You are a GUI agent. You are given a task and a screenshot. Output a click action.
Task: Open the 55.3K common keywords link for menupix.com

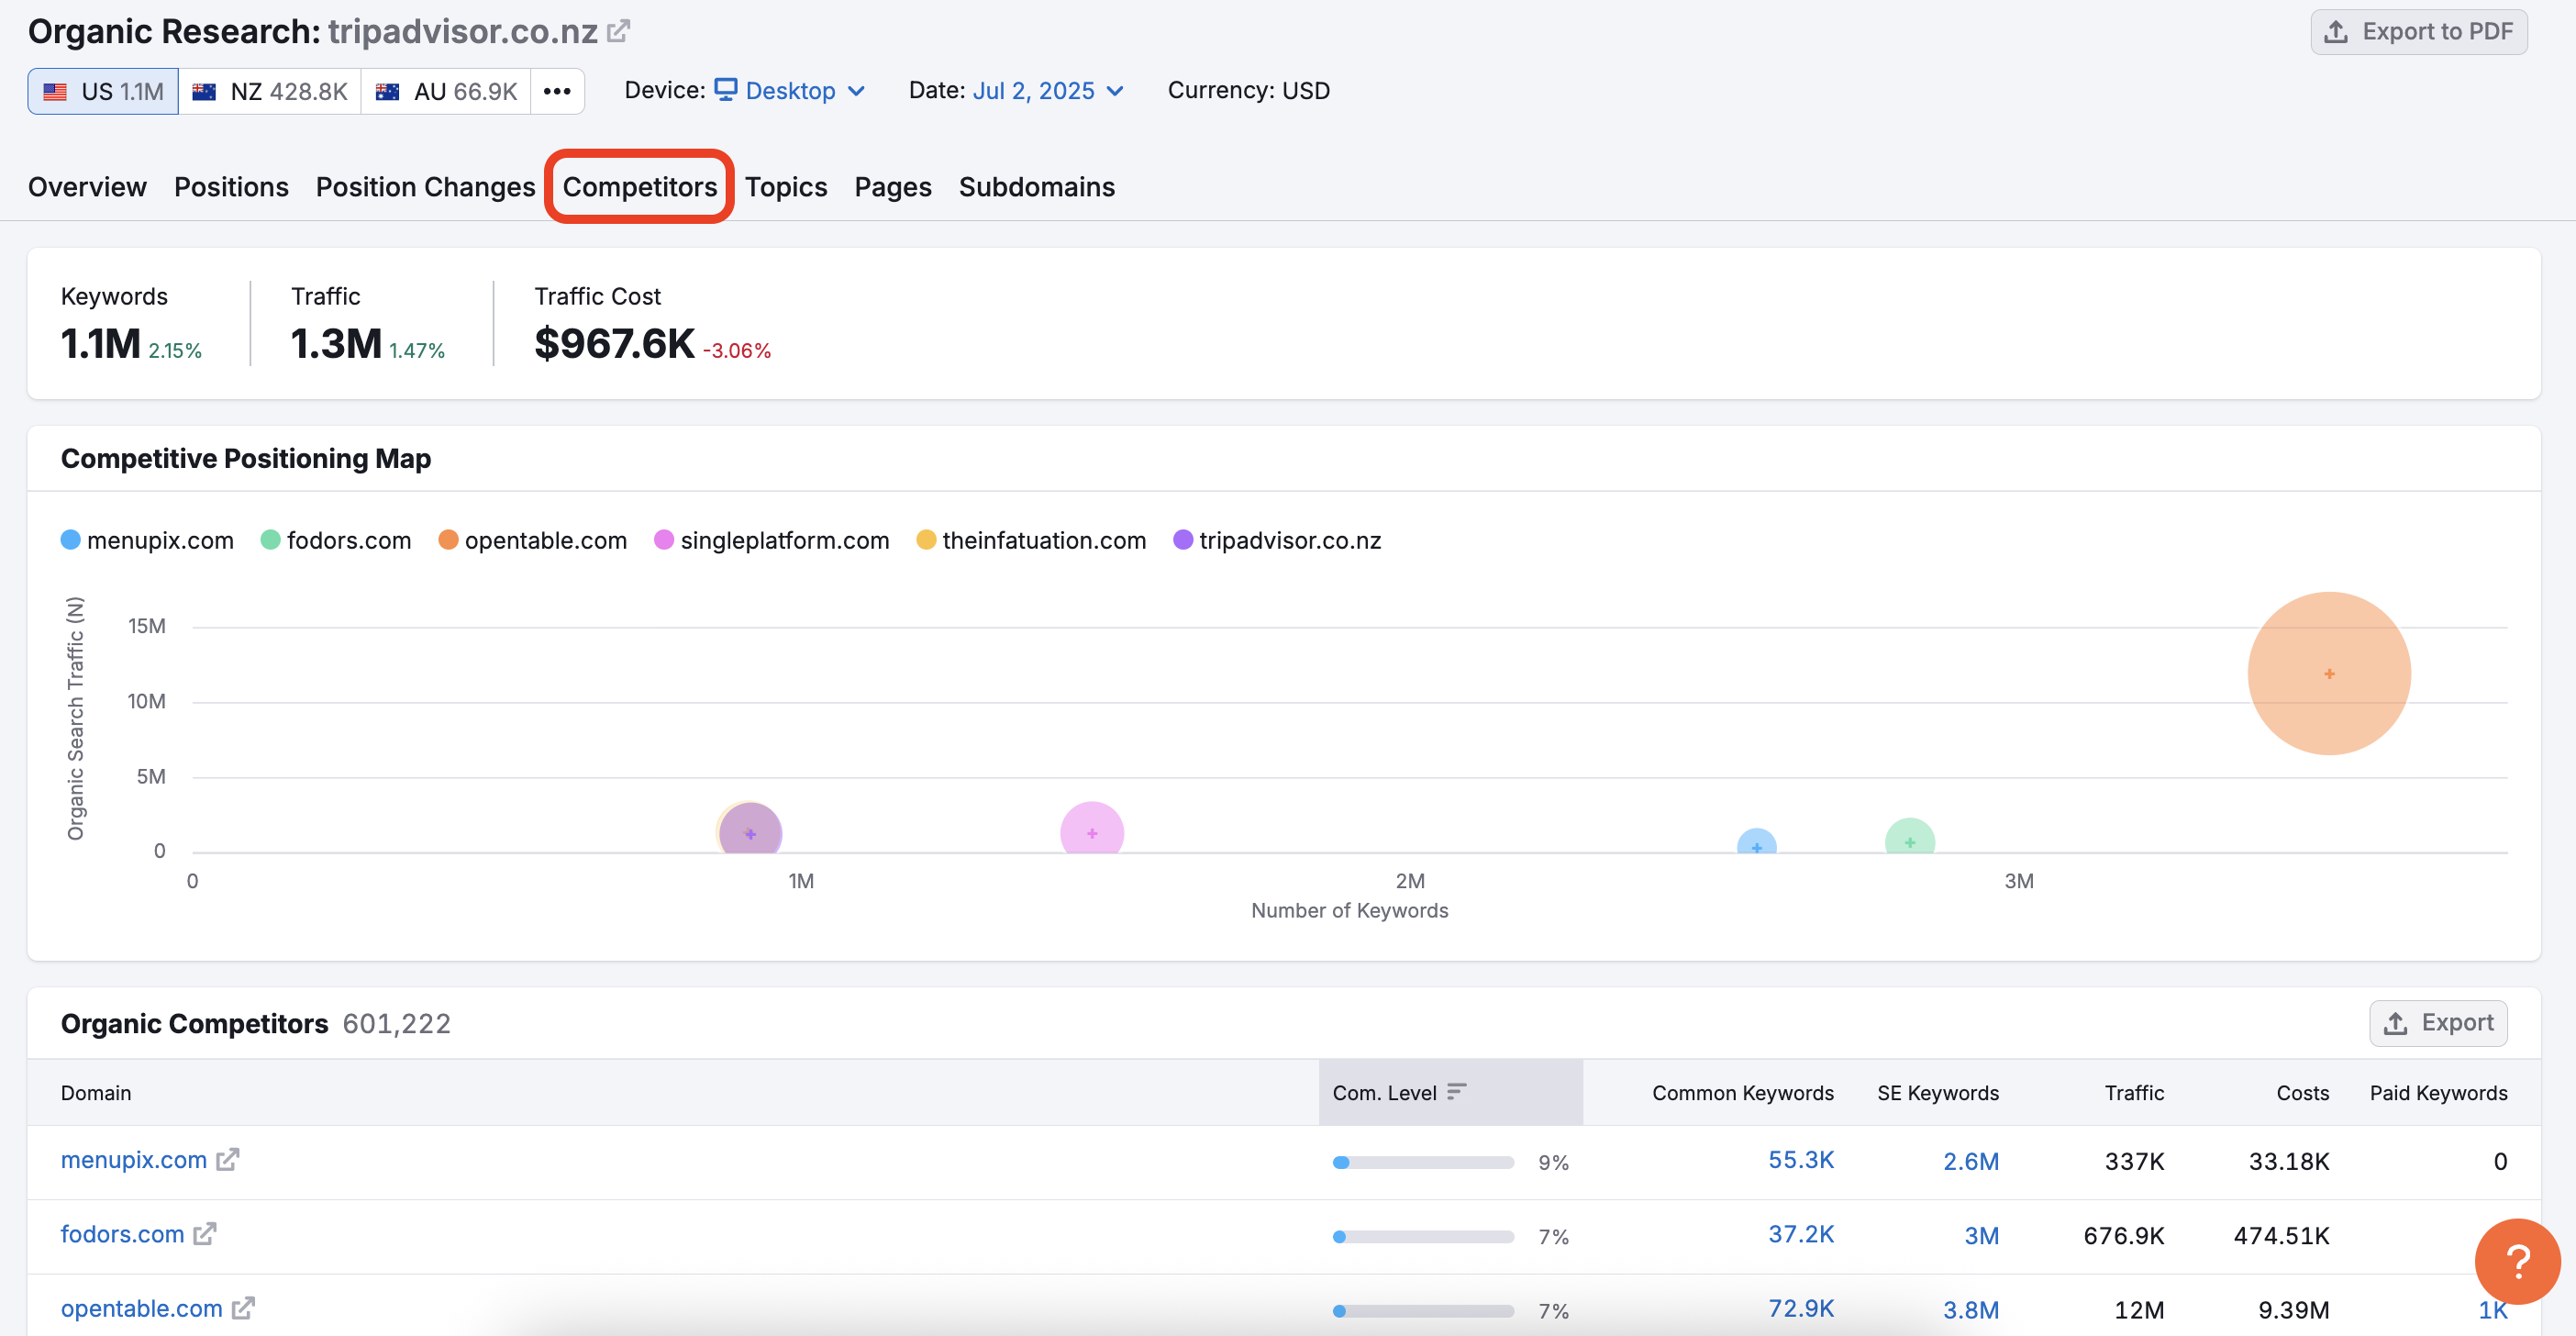point(1800,1160)
